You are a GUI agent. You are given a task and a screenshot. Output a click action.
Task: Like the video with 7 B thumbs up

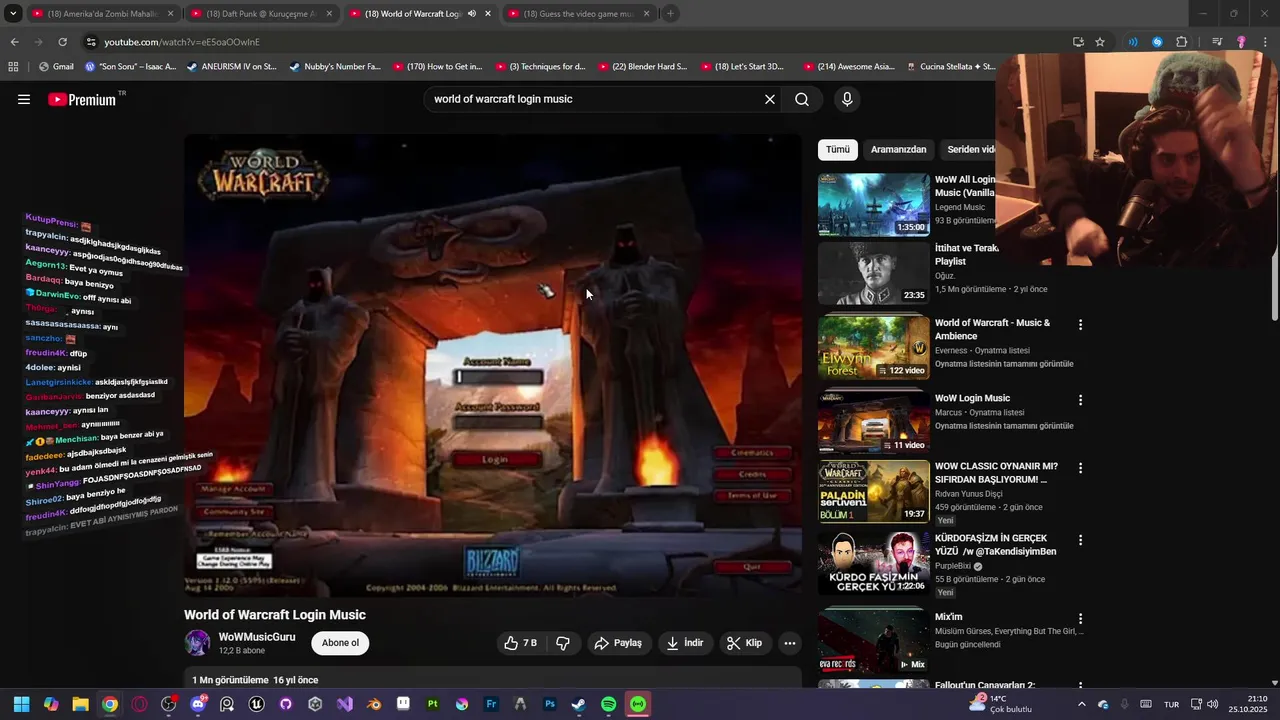pyautogui.click(x=521, y=643)
